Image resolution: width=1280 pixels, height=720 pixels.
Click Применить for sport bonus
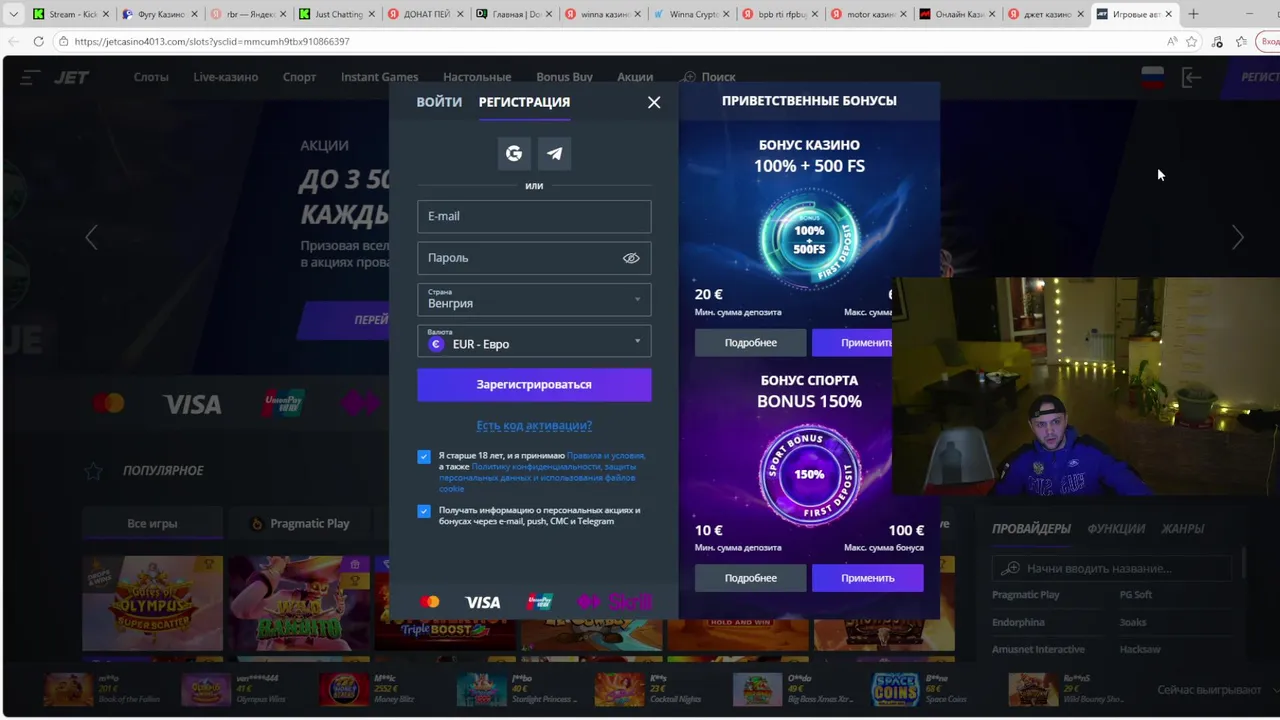point(868,578)
